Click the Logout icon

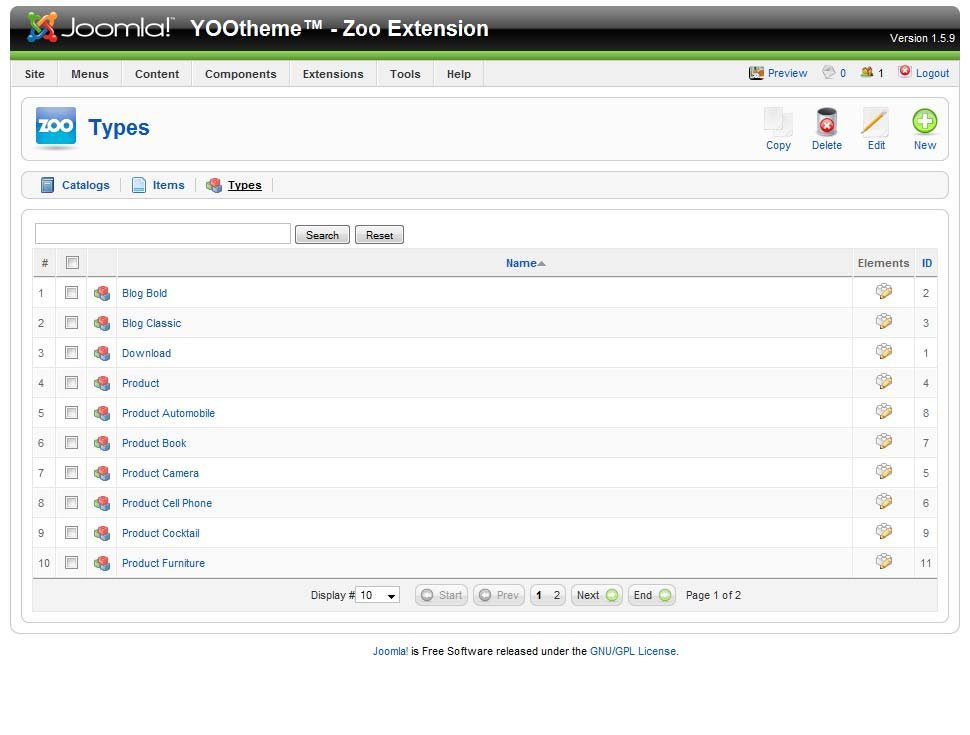click(x=904, y=72)
